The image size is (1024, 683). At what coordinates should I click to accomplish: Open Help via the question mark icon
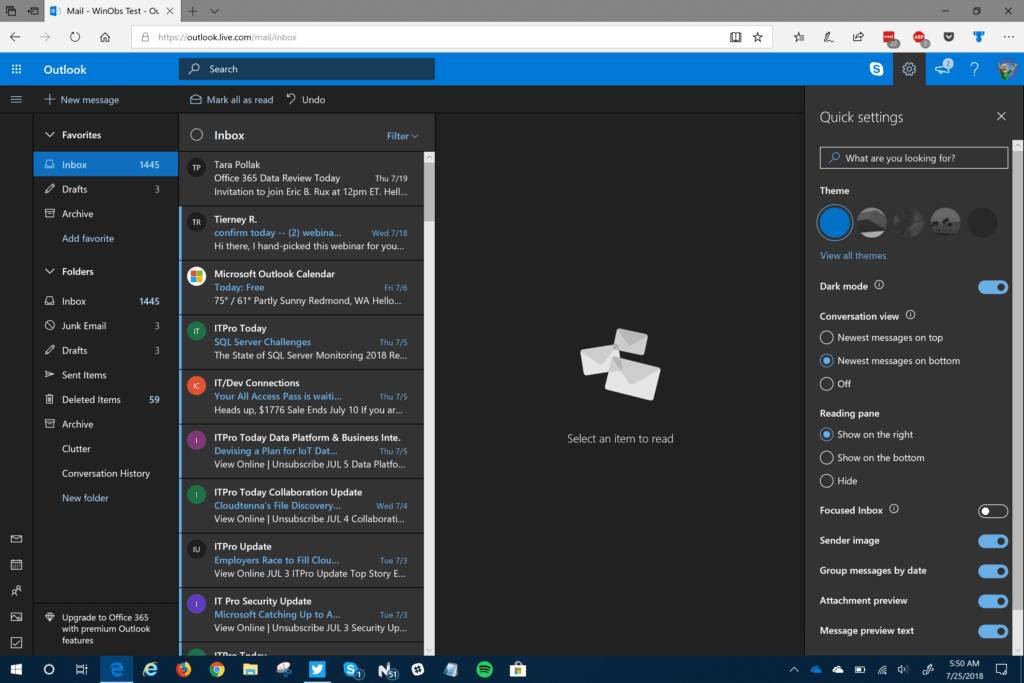click(975, 70)
